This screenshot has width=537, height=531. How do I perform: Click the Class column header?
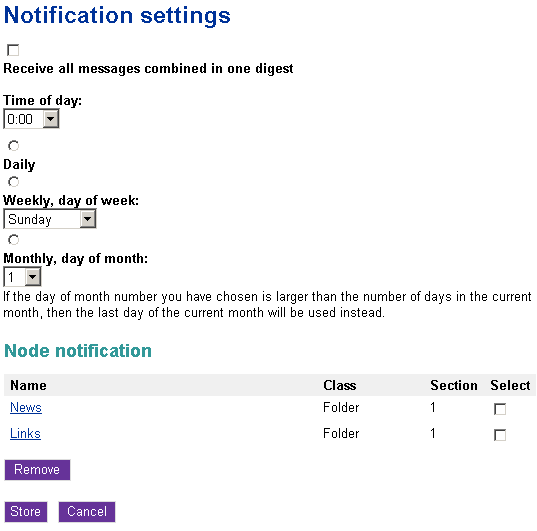point(340,385)
